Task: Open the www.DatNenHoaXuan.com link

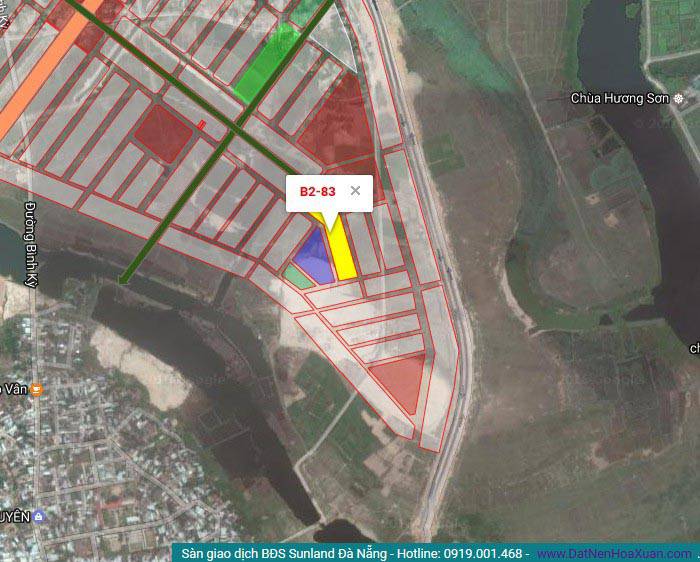Action: [x=613, y=553]
